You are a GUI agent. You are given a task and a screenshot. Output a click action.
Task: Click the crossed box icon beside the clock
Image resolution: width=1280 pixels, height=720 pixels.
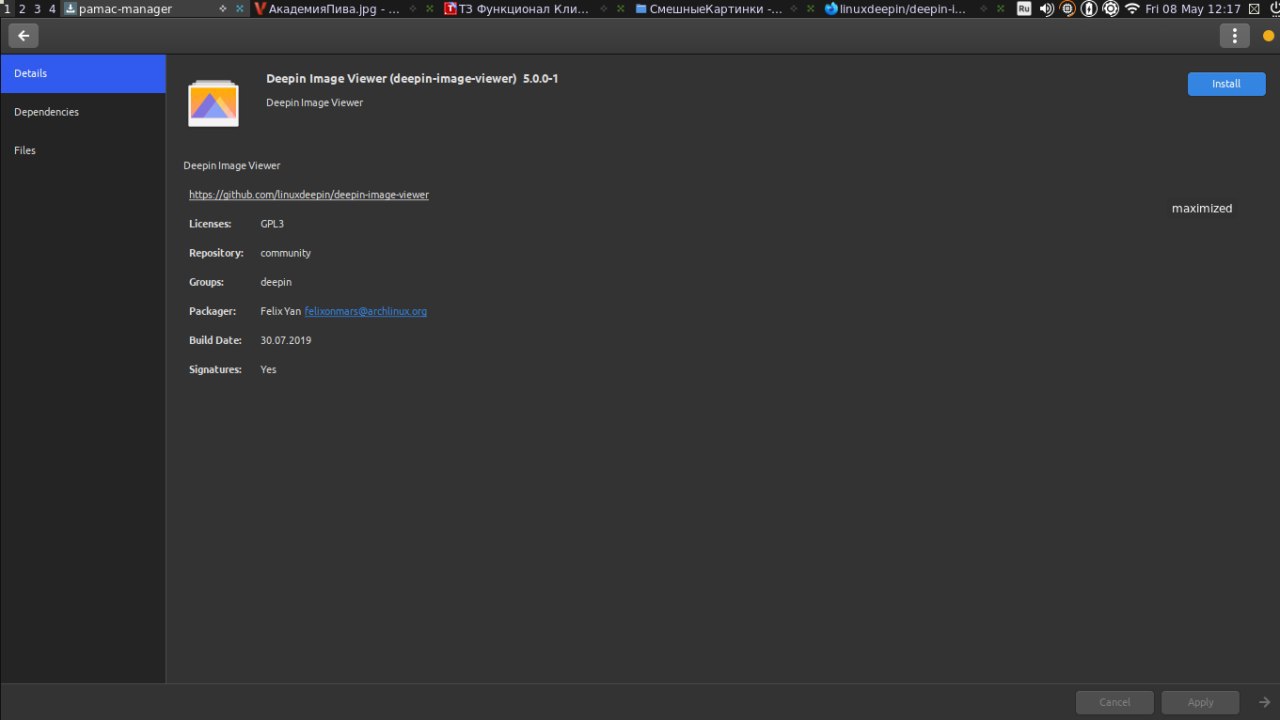1254,9
